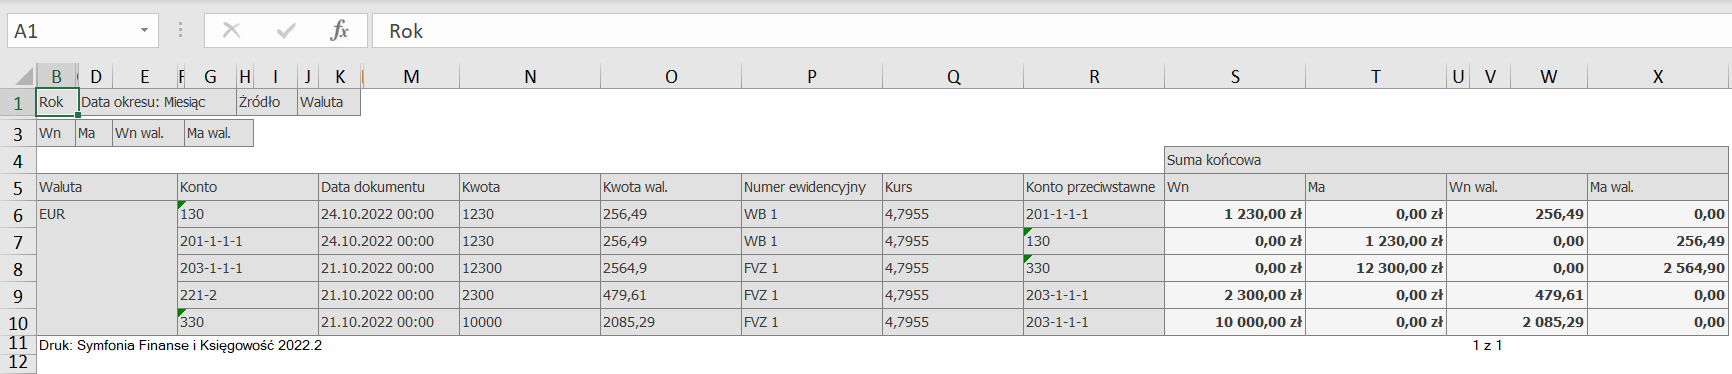1732x374 pixels.
Task: Select column P header
Action: [812, 76]
